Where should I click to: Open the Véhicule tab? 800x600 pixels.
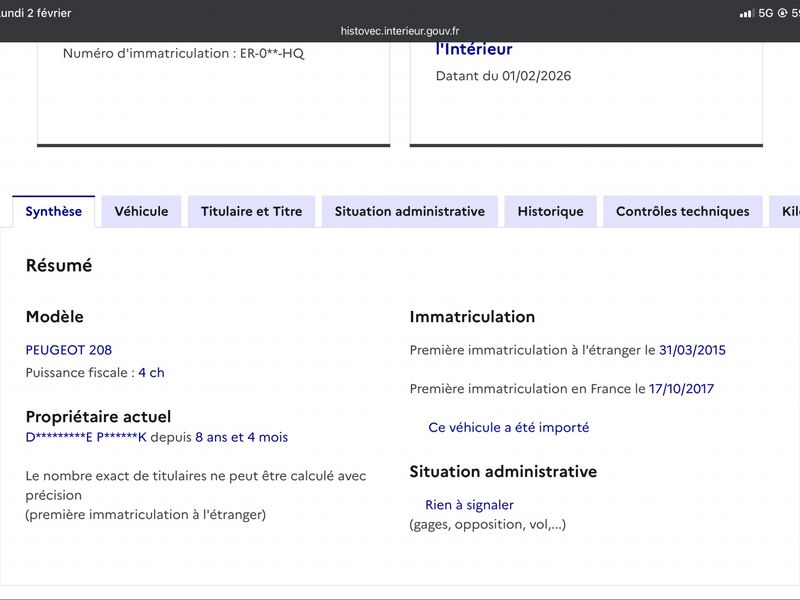pos(141,211)
